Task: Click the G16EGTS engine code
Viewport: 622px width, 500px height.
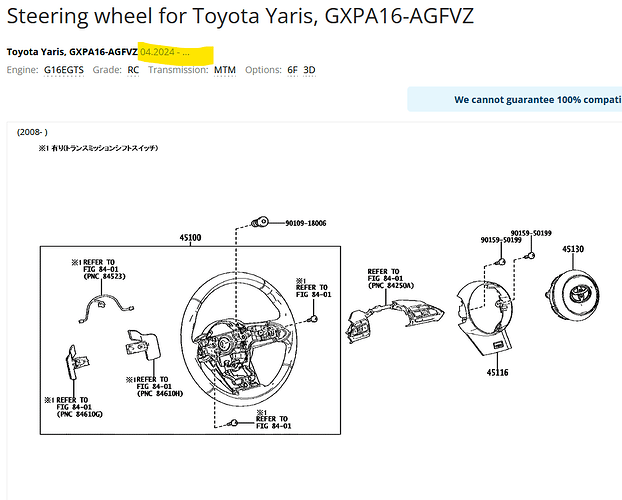Action: tap(64, 70)
